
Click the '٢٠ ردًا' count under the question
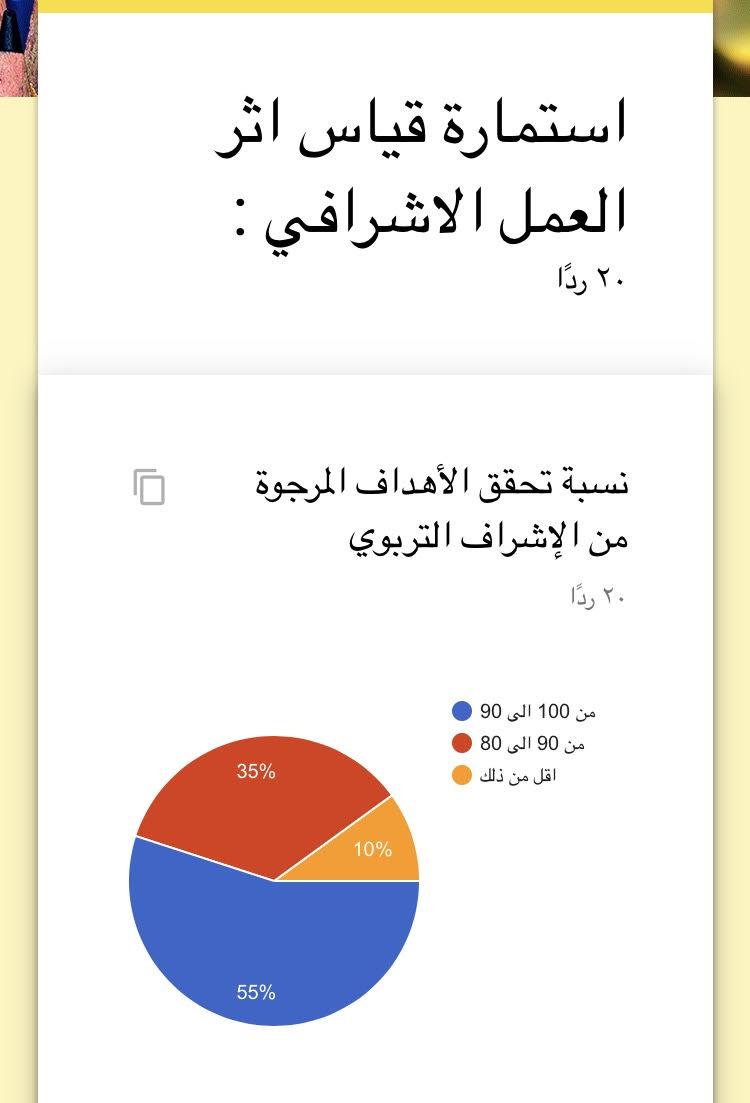click(x=597, y=598)
